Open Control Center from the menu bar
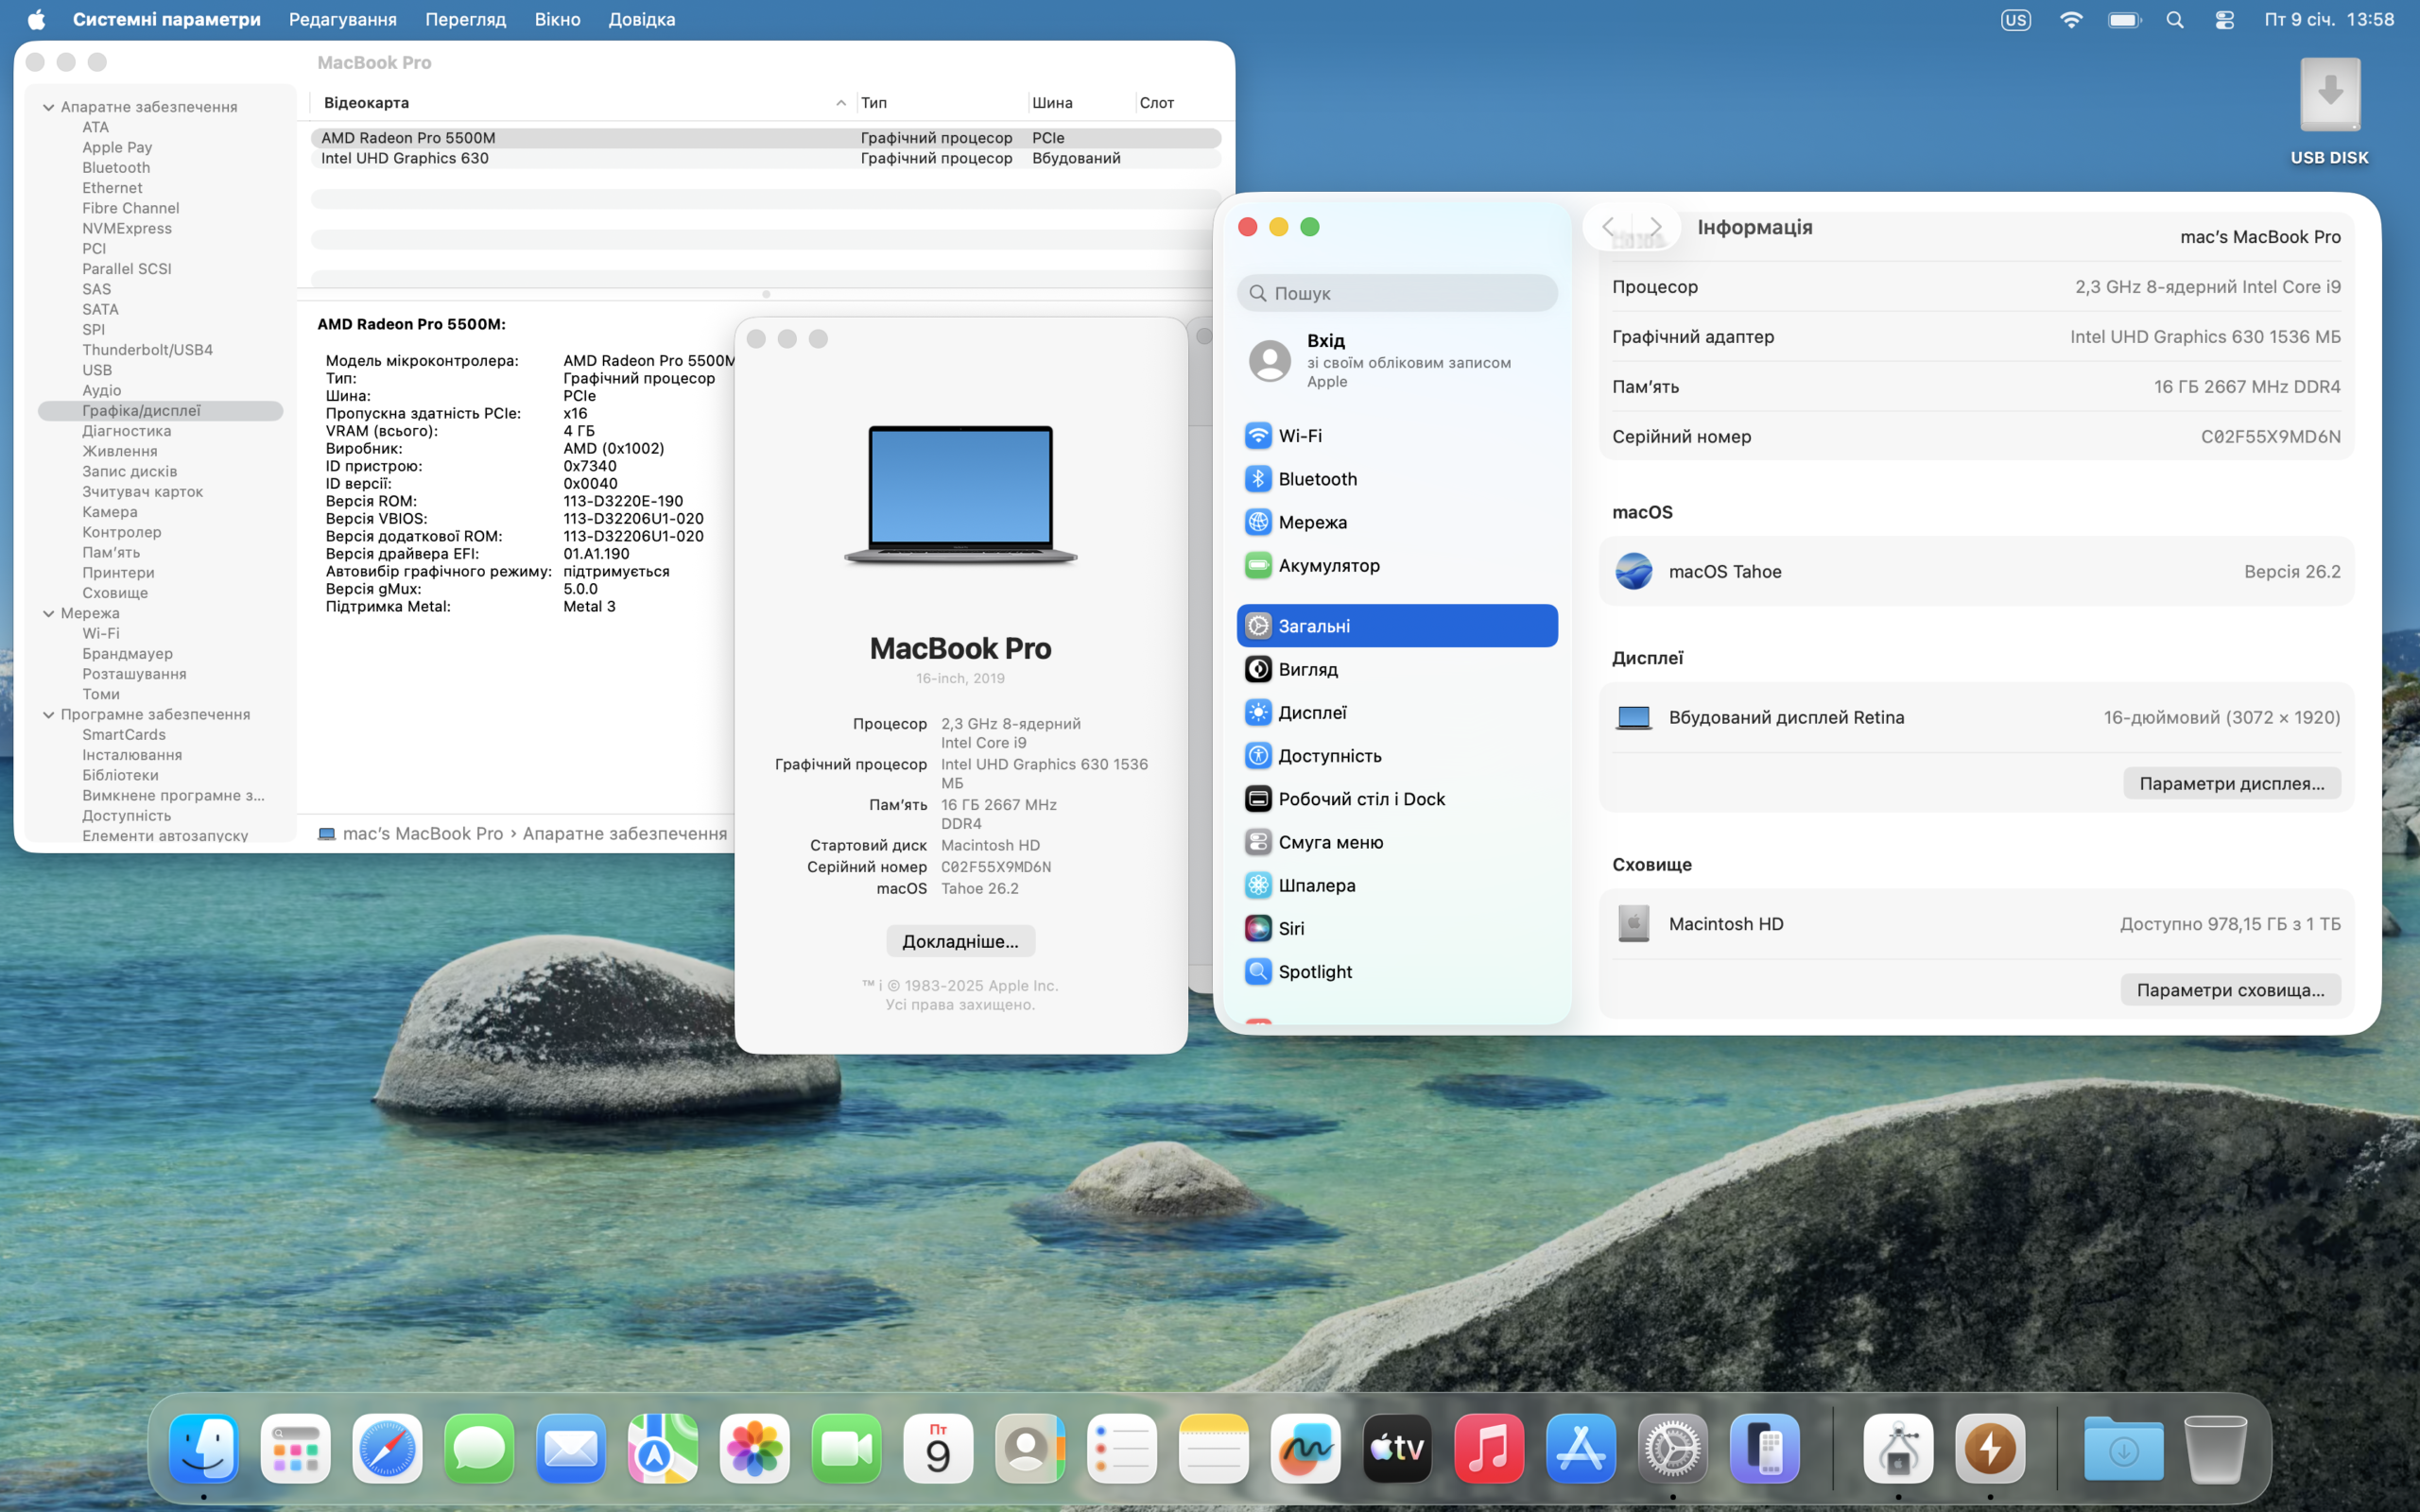This screenshot has width=2420, height=1512. pyautogui.click(x=2224, y=20)
